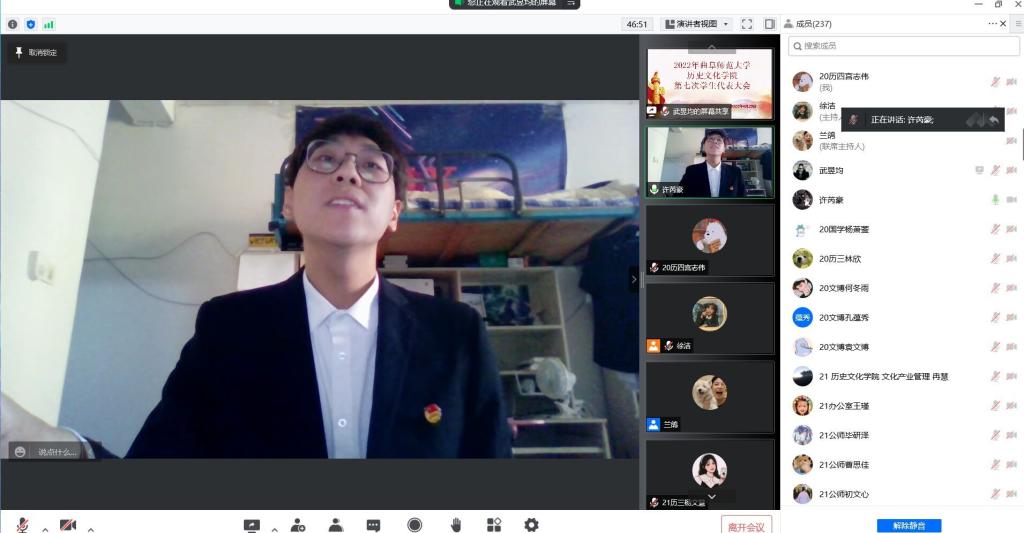Select member 武昱均 in the list
Image resolution: width=1024 pixels, height=533 pixels.
(x=831, y=170)
